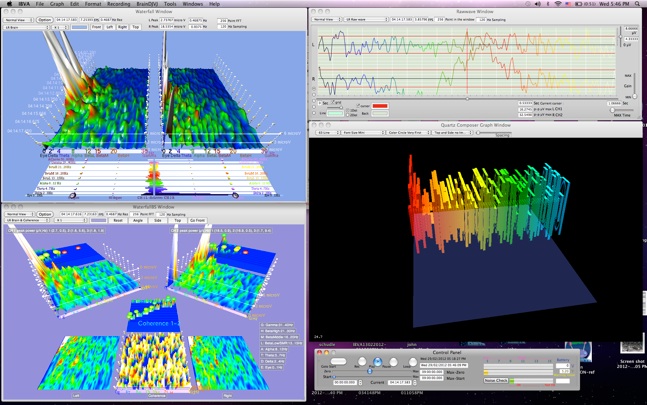Image resolution: width=647 pixels, height=405 pixels.
Task: Click the volume icon in menu bar
Action: tap(538, 4)
